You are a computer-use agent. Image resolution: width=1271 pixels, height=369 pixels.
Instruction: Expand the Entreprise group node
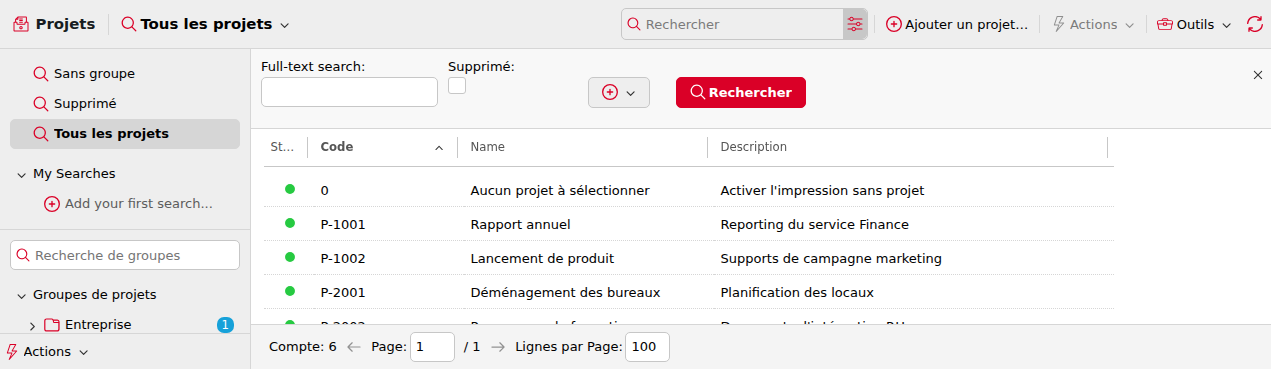click(x=32, y=325)
